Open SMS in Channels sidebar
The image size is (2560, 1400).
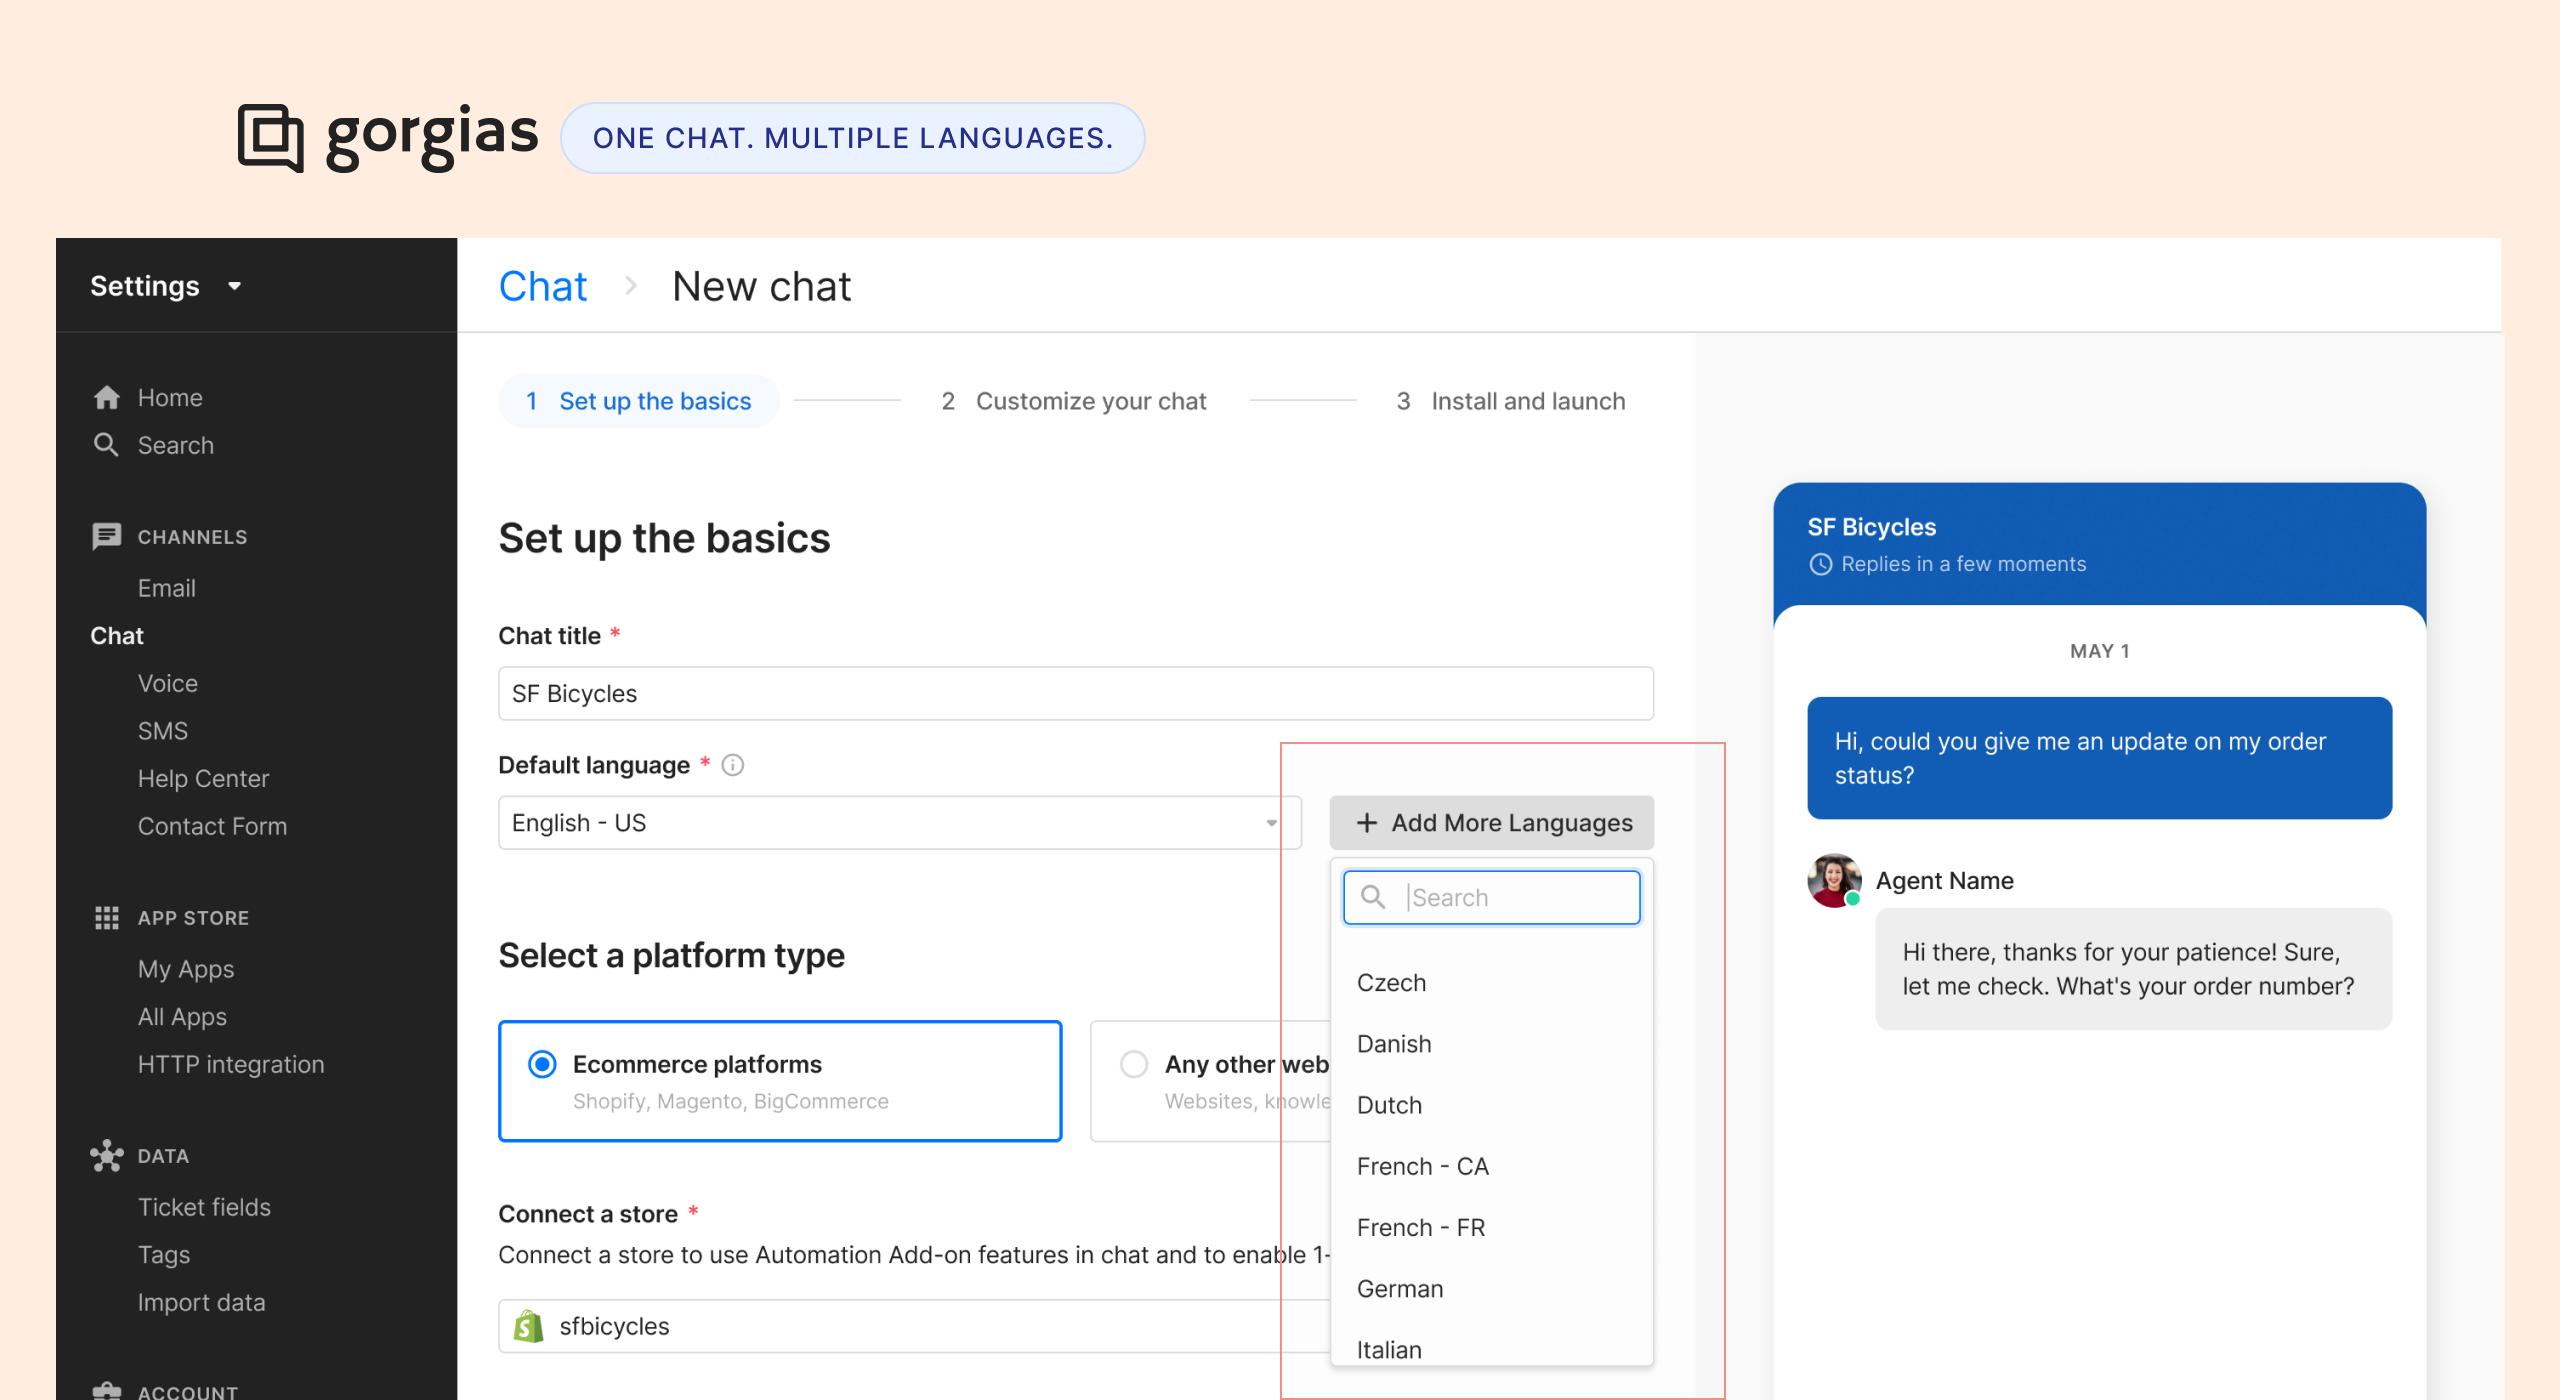[163, 731]
